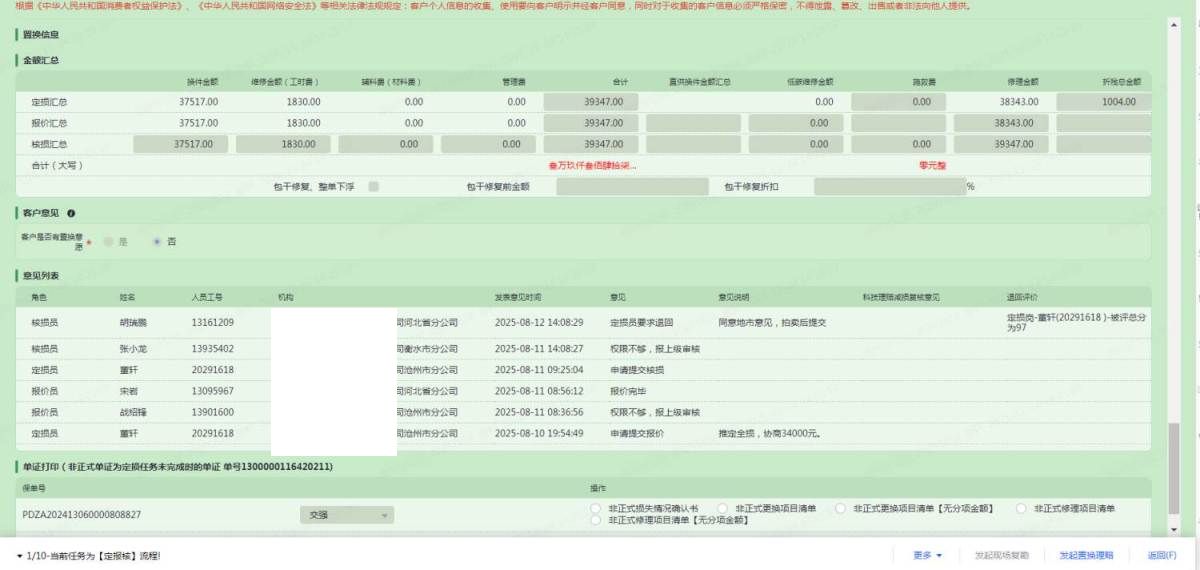
Task: Tick the 包干修复、整单下浮 checkbox
Action: click(x=373, y=186)
